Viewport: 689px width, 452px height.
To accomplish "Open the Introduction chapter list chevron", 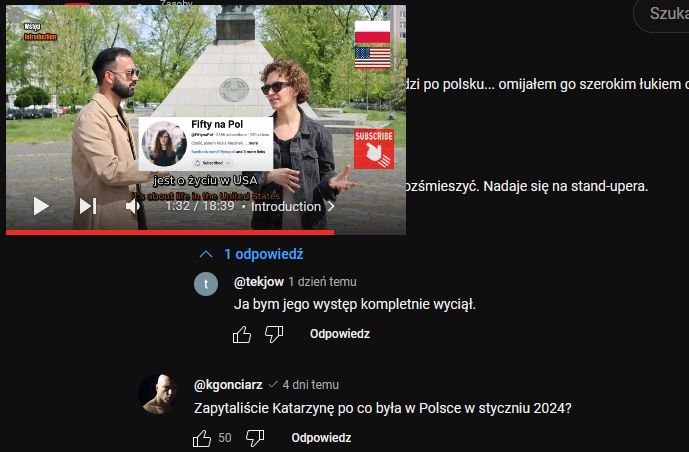I will coord(331,206).
